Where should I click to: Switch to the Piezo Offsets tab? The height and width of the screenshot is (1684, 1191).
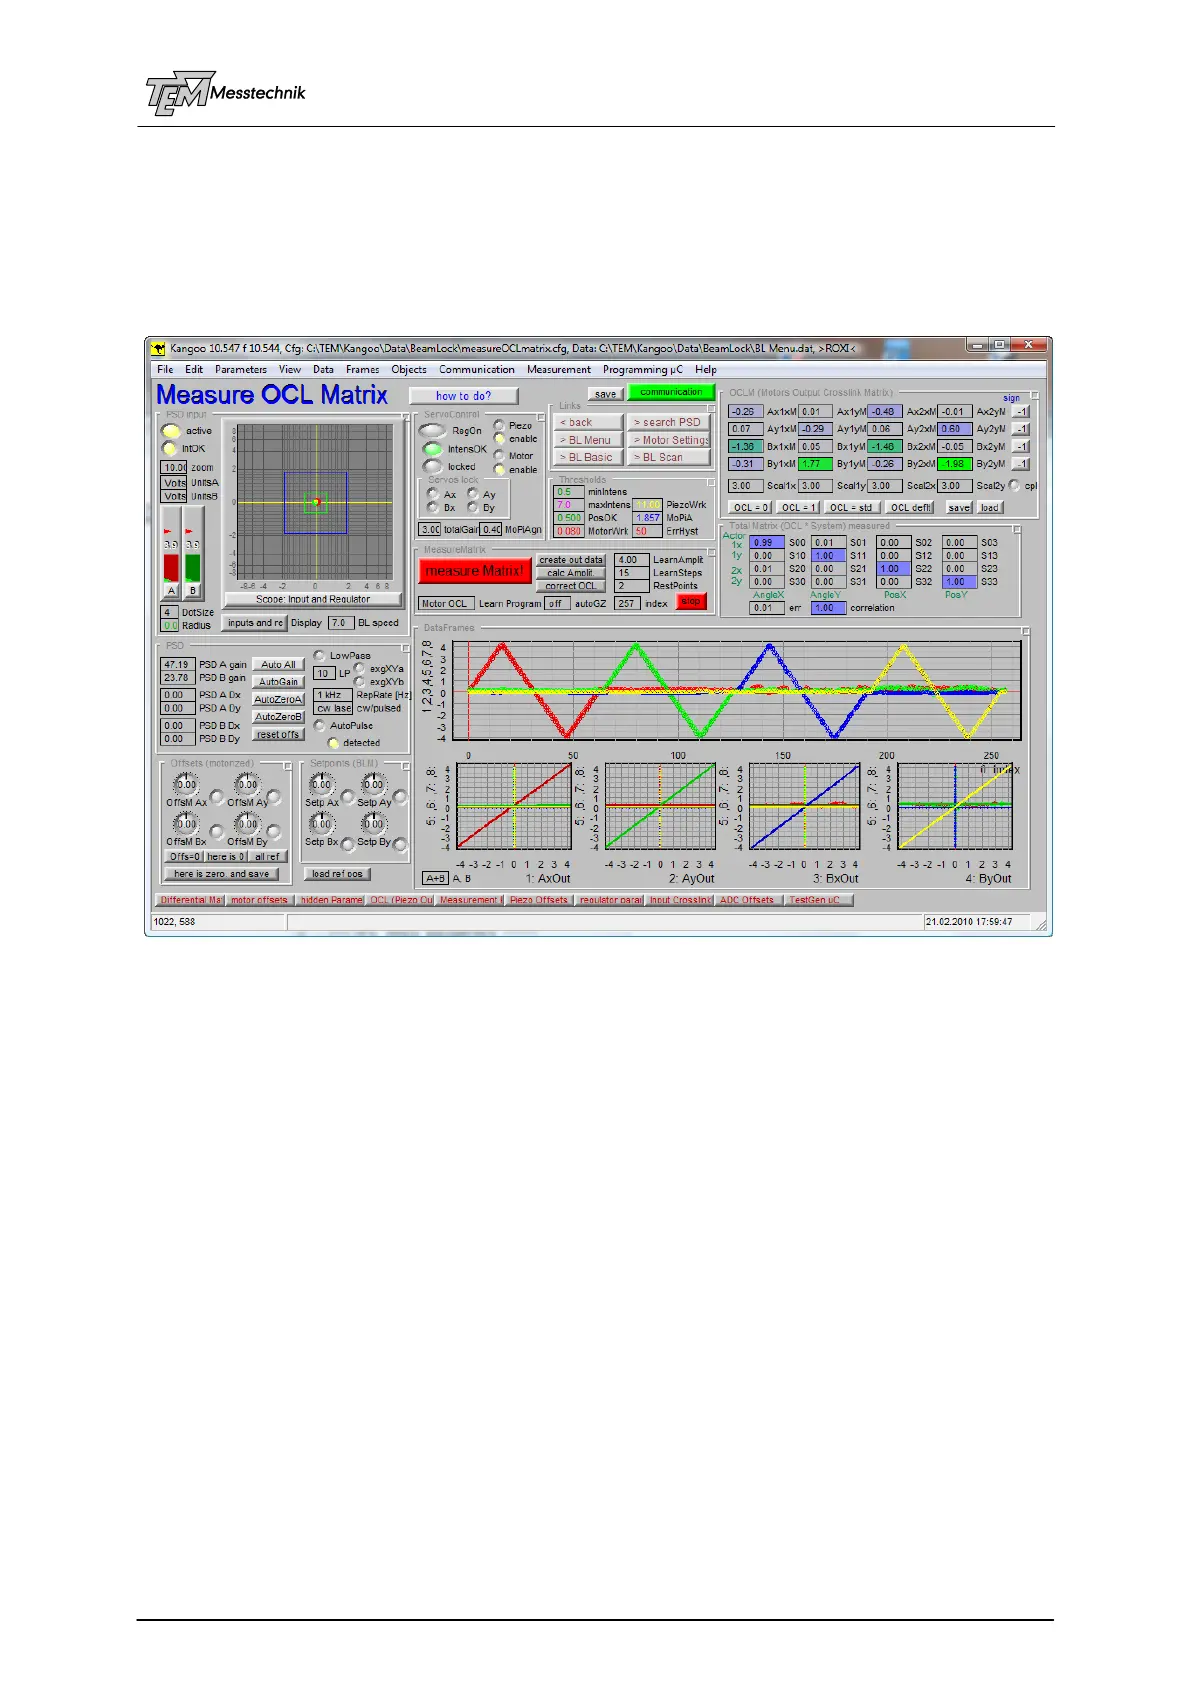point(538,900)
